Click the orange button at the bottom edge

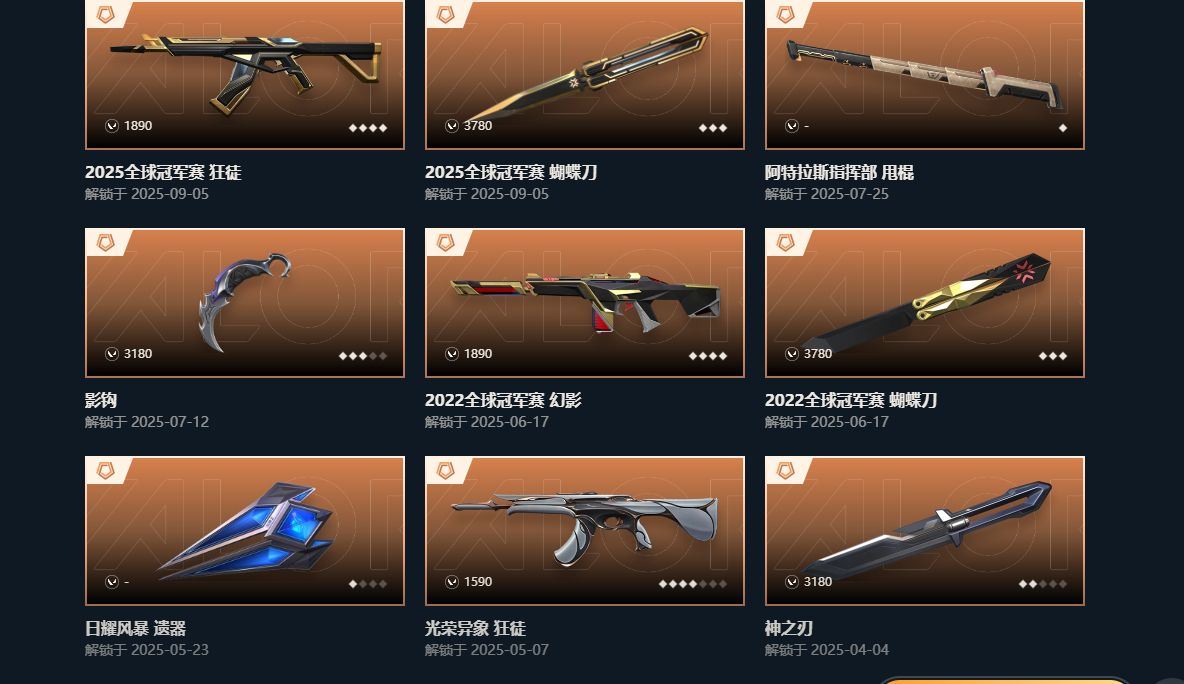click(1004, 680)
